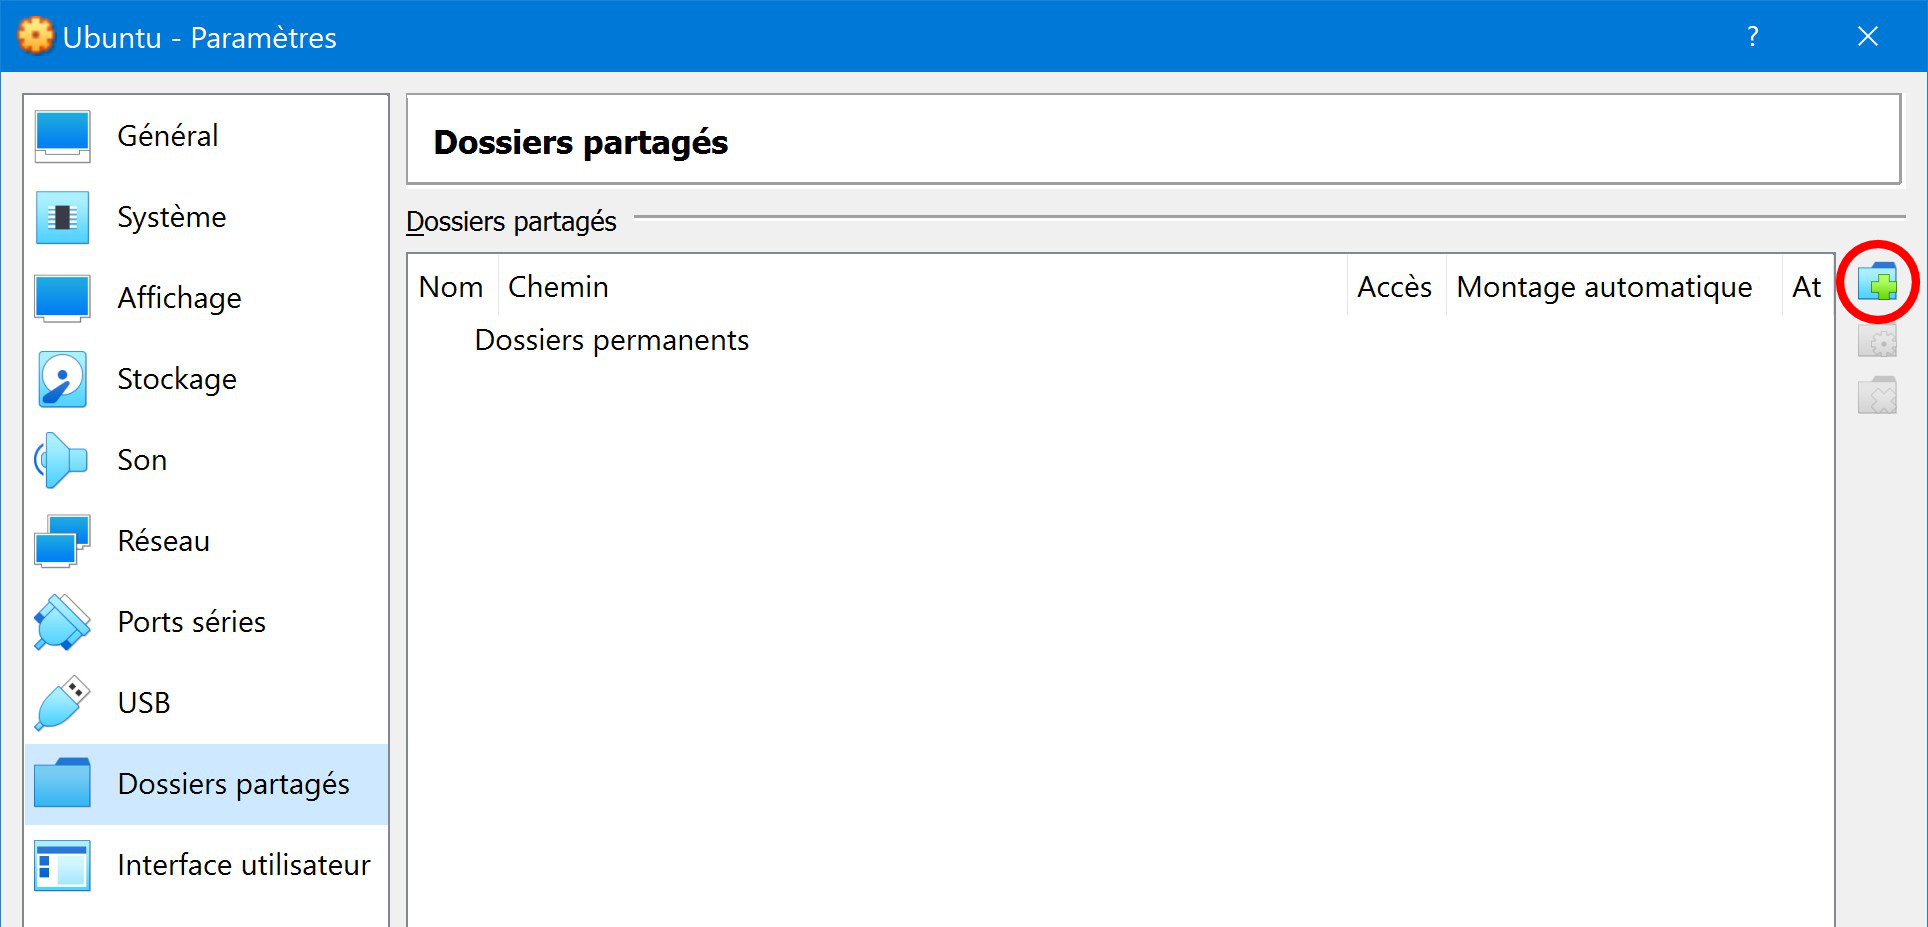Sort by the Nom column header
1928x927 pixels.
pyautogui.click(x=453, y=287)
